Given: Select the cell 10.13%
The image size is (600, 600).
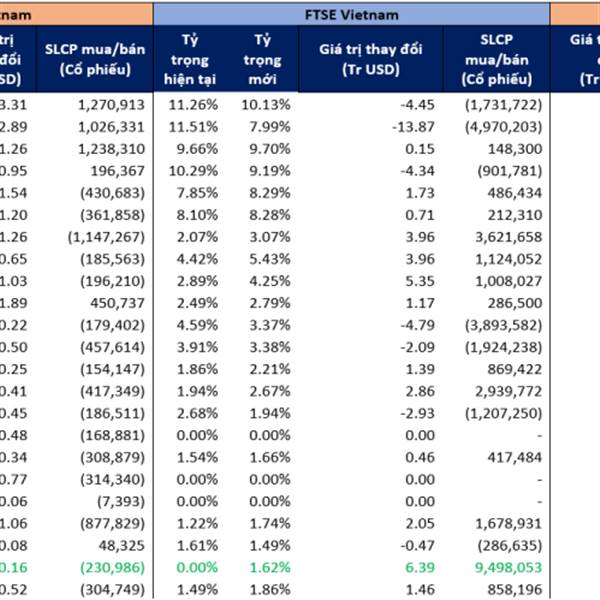Looking at the screenshot, I should coord(266,105).
